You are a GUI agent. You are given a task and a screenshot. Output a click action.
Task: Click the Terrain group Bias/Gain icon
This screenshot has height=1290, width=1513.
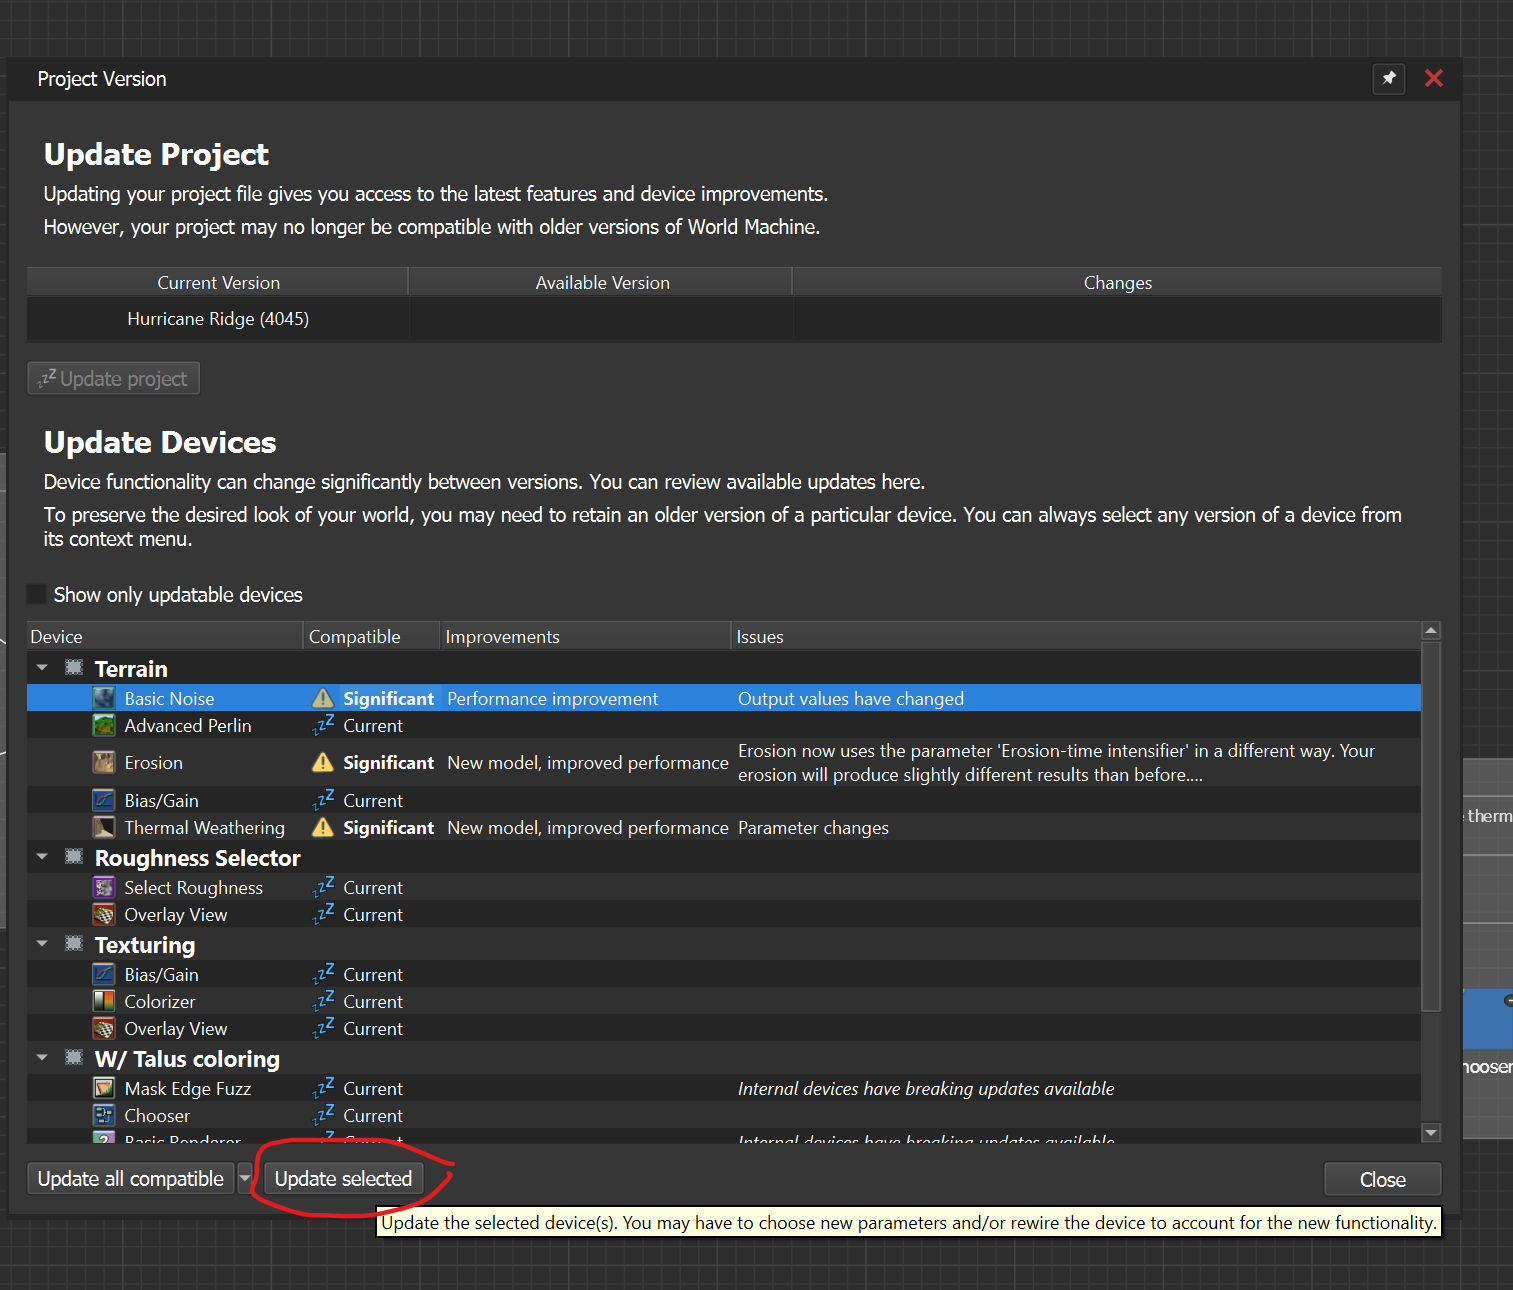(104, 800)
